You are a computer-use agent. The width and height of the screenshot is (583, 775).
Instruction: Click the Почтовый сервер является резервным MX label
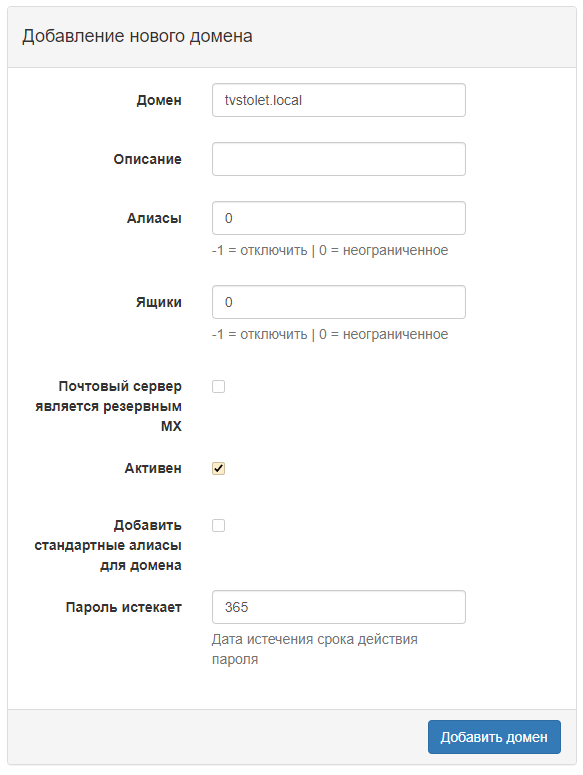click(x=108, y=406)
